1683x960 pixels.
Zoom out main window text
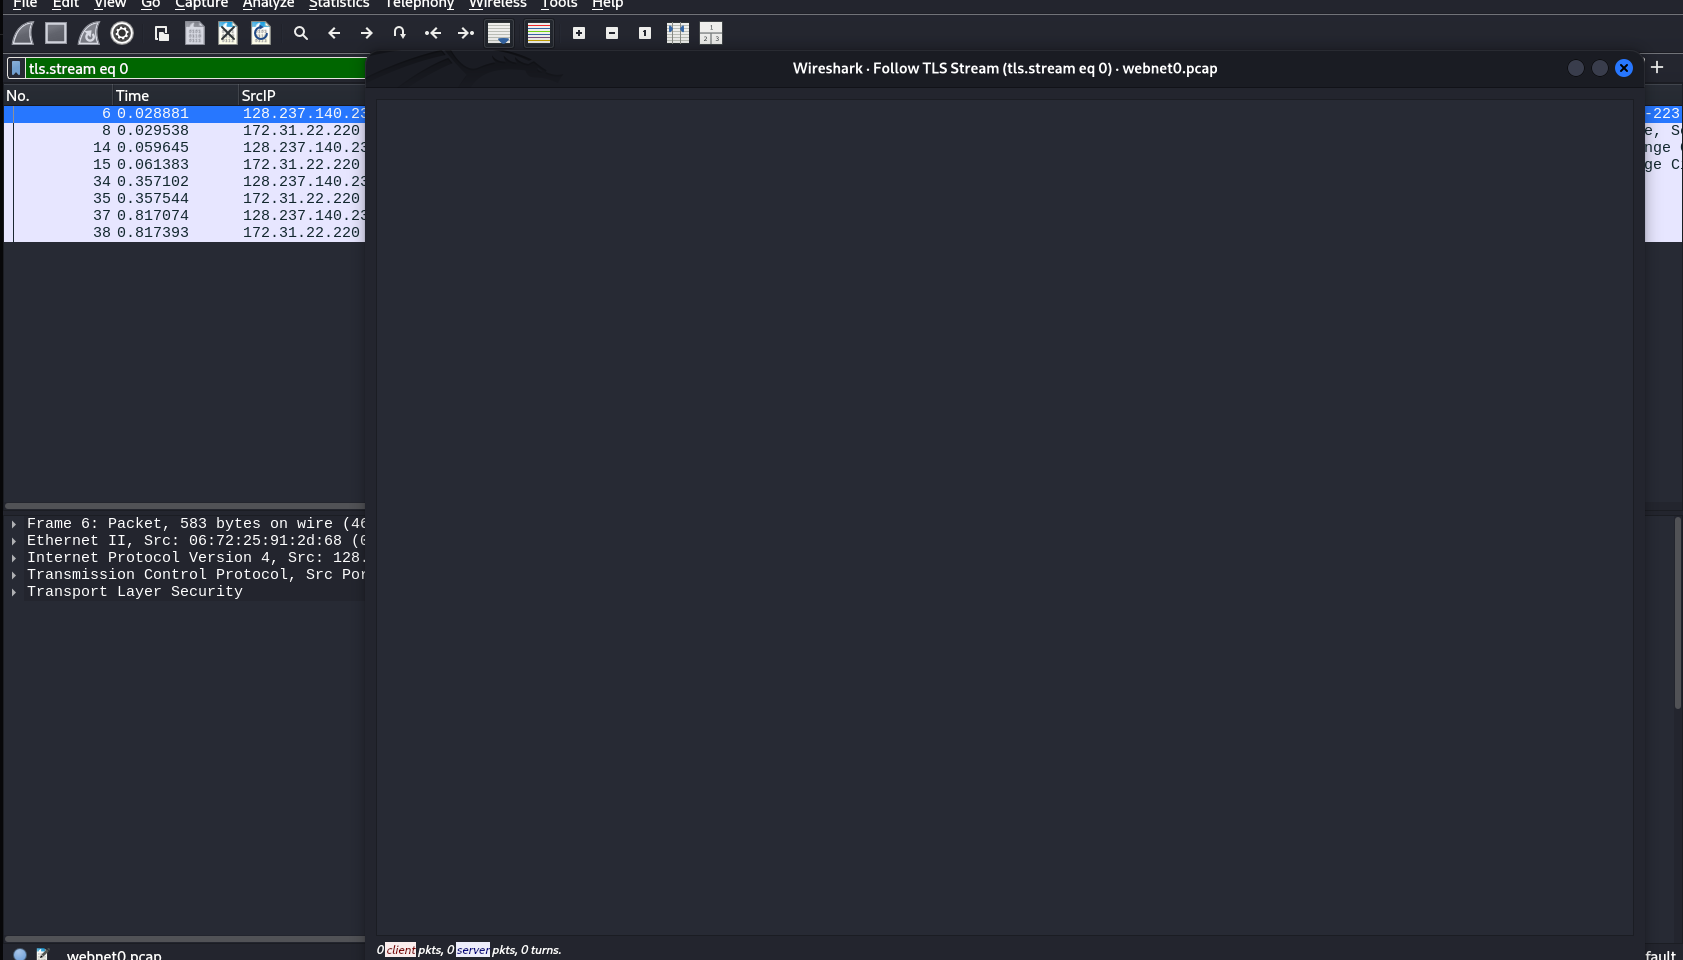coord(612,33)
